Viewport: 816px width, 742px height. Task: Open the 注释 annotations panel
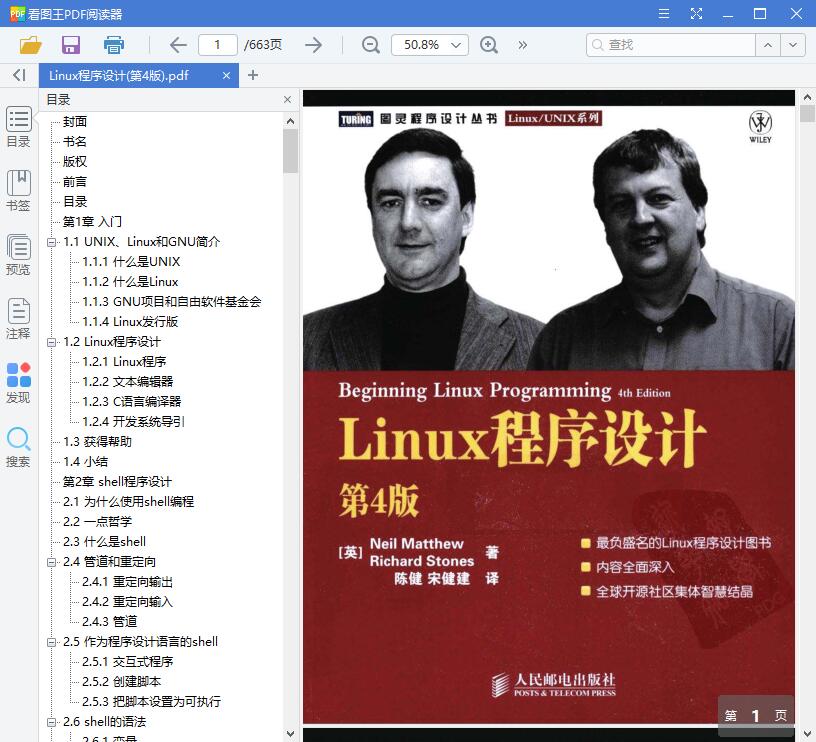[18, 319]
